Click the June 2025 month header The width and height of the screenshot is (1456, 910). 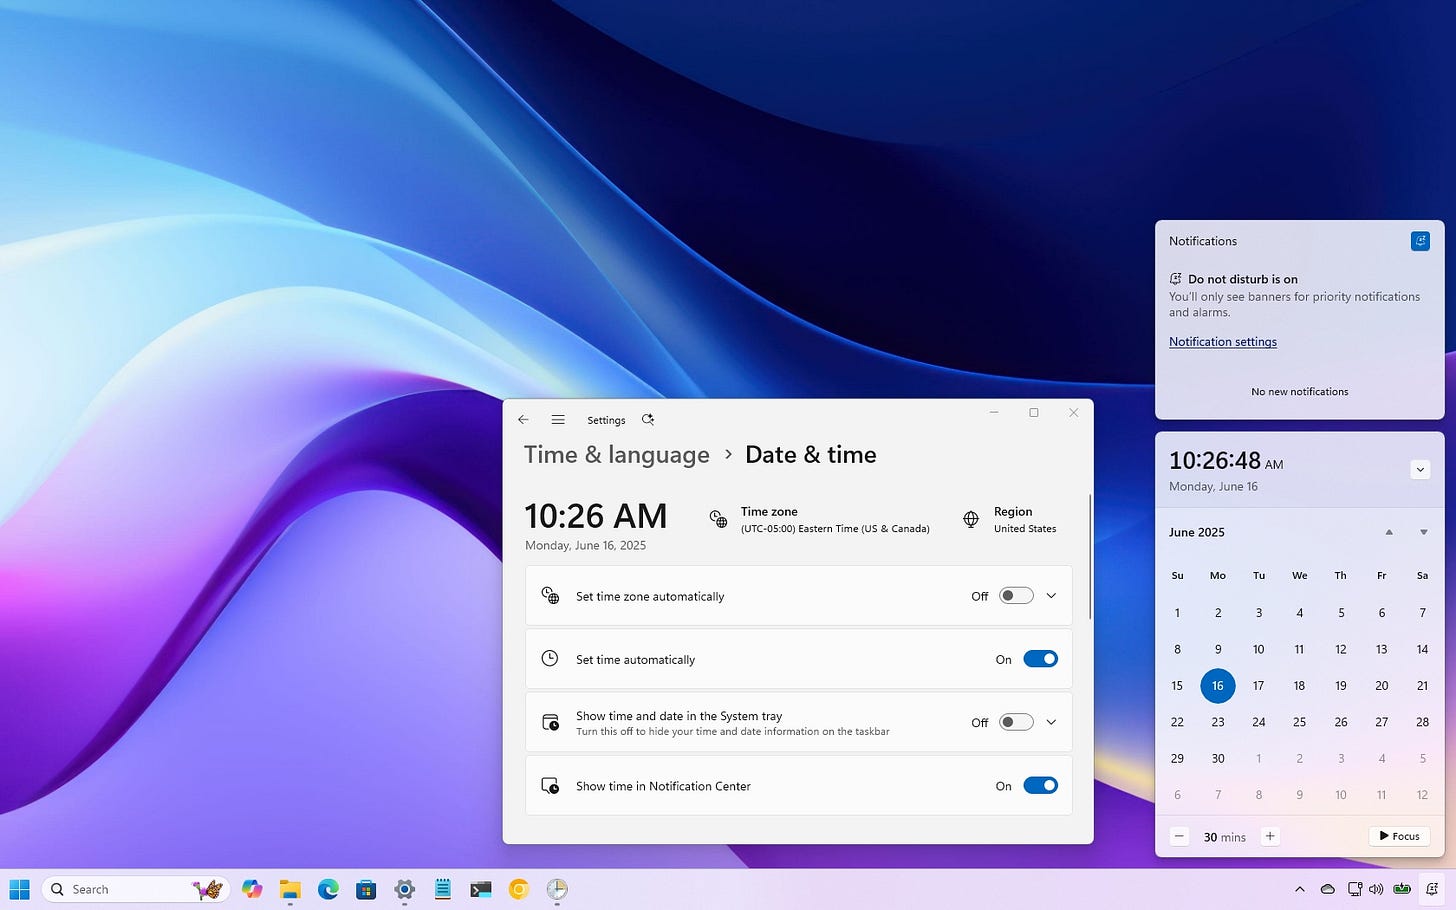click(x=1197, y=532)
